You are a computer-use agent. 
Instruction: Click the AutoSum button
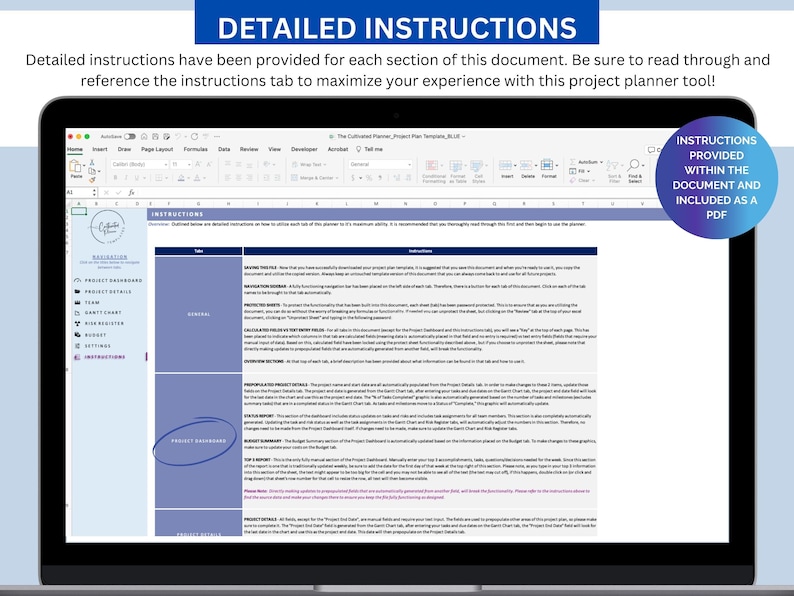[586, 162]
